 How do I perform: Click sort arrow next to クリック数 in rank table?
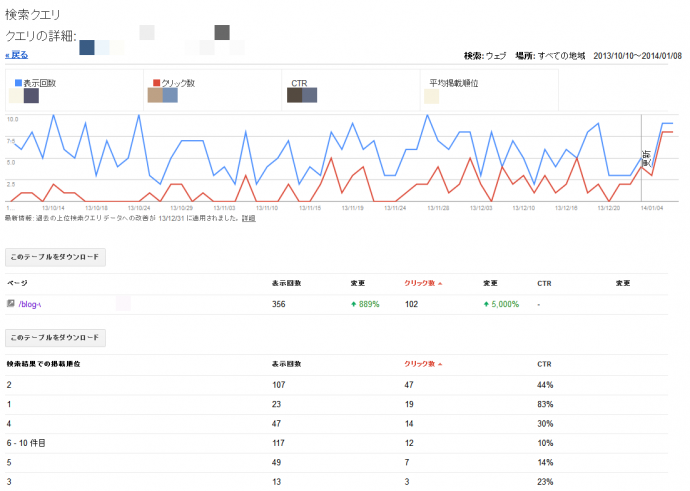pos(440,364)
